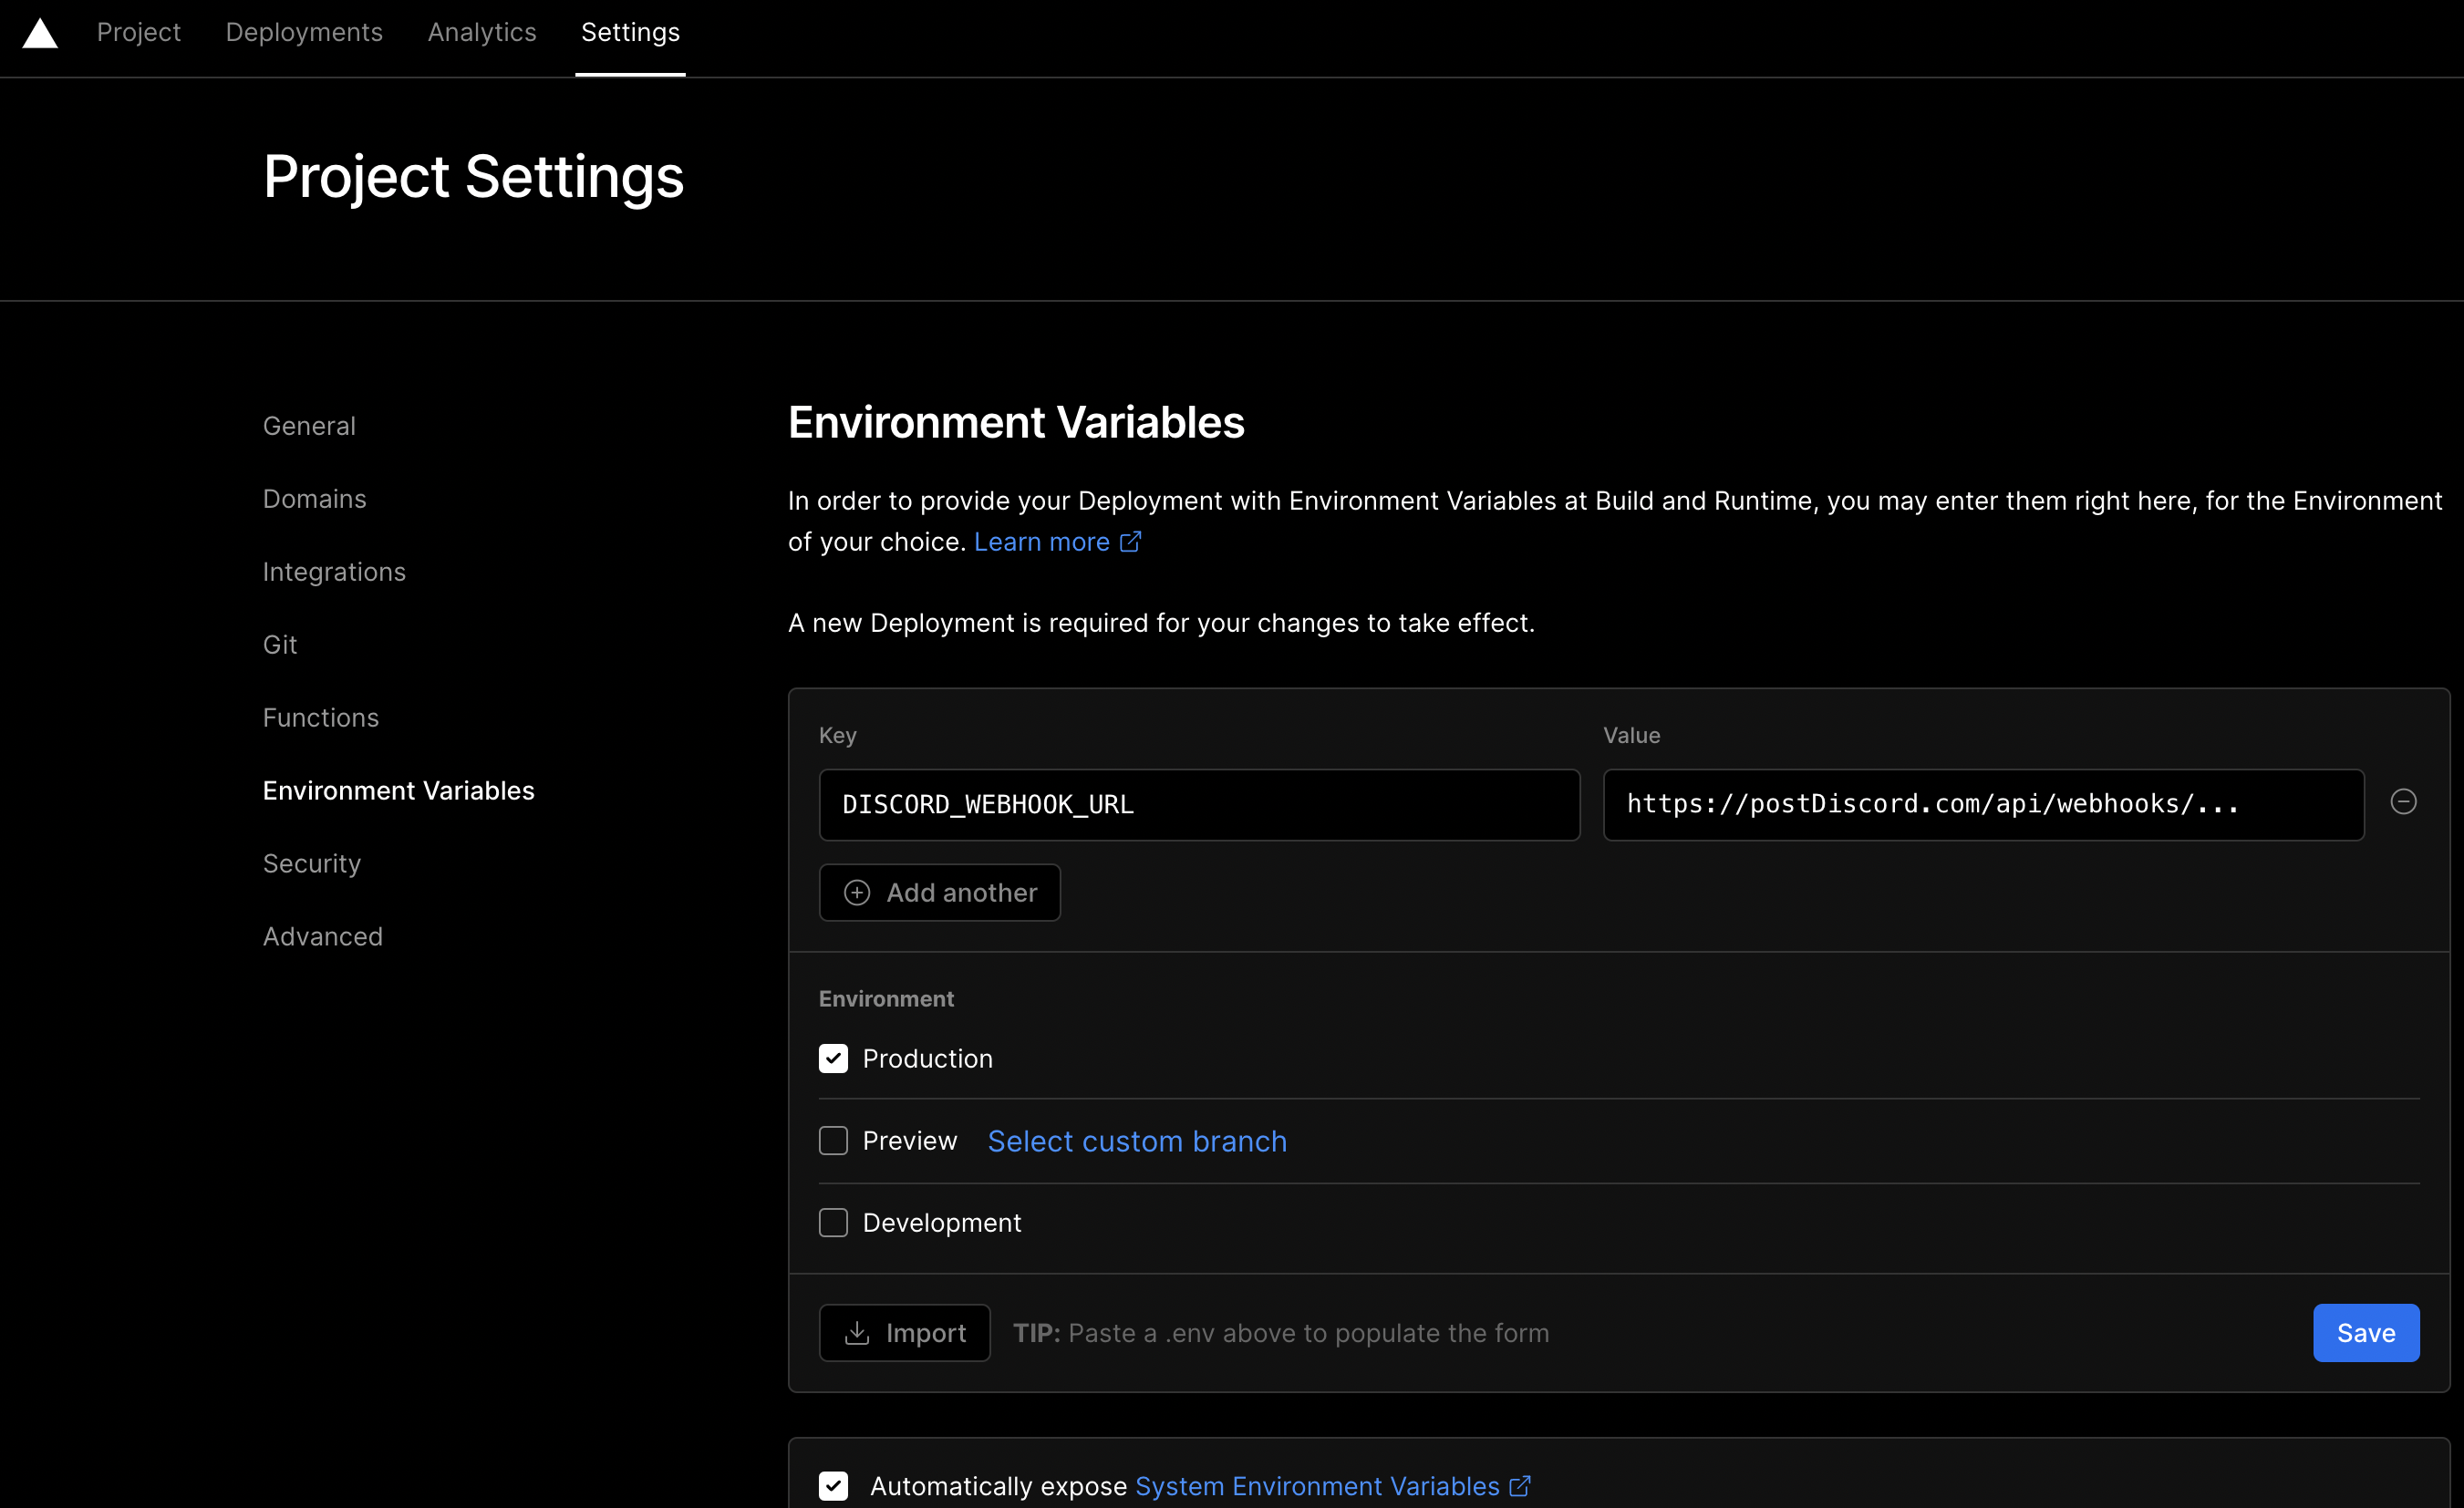Remove the DISCORD_WEBHOOK_URL variable row

pos(2403,802)
